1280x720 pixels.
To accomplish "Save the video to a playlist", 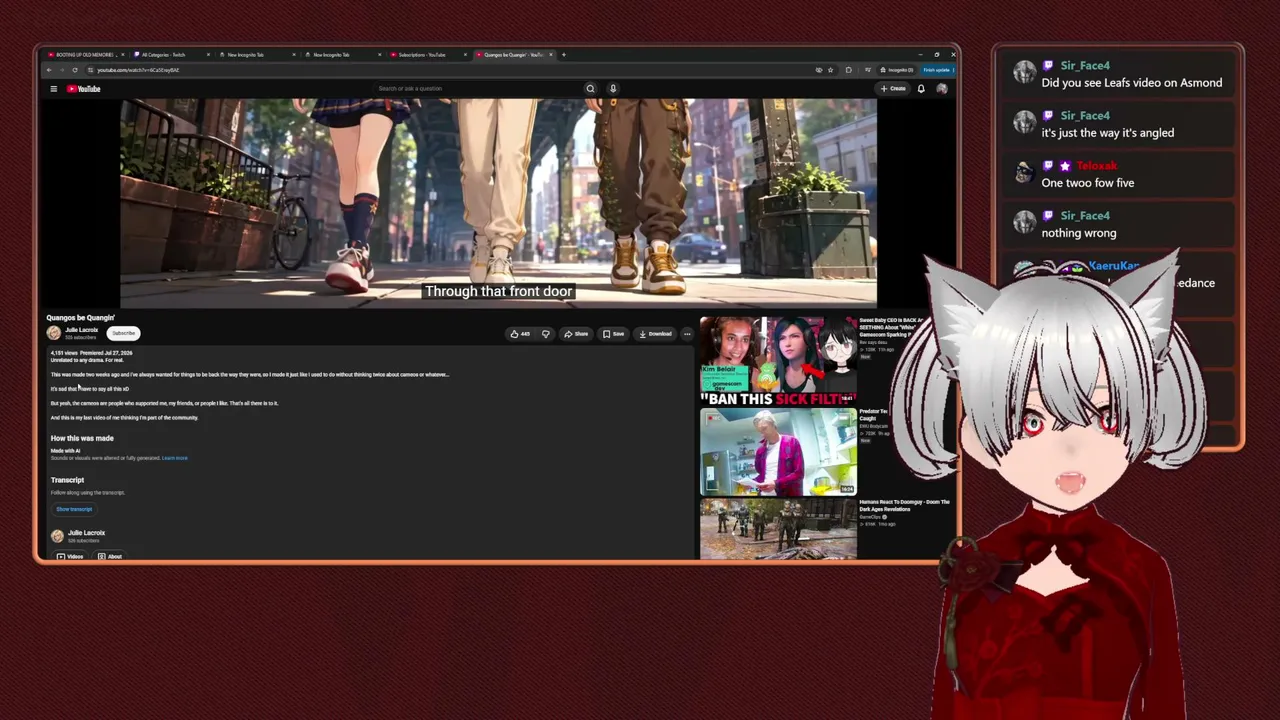I will click(x=613, y=334).
